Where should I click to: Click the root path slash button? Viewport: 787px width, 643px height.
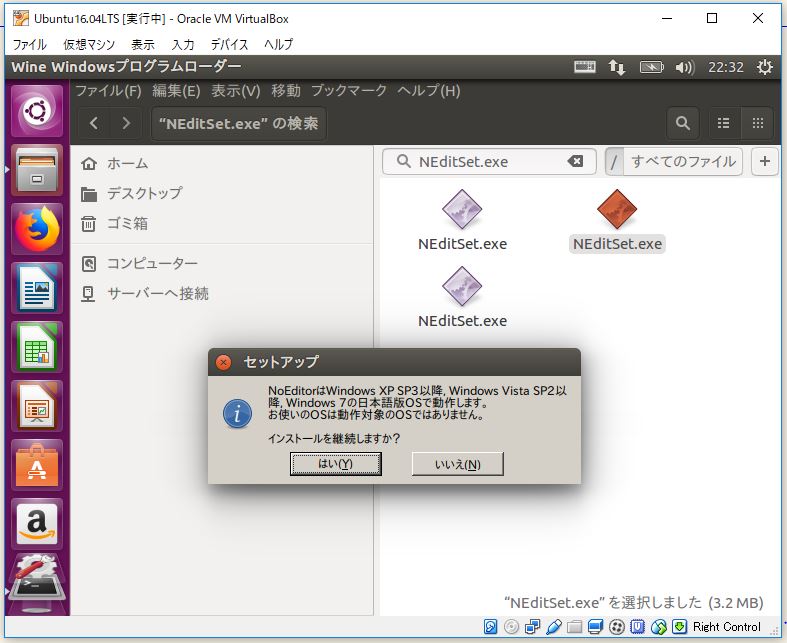[x=614, y=162]
